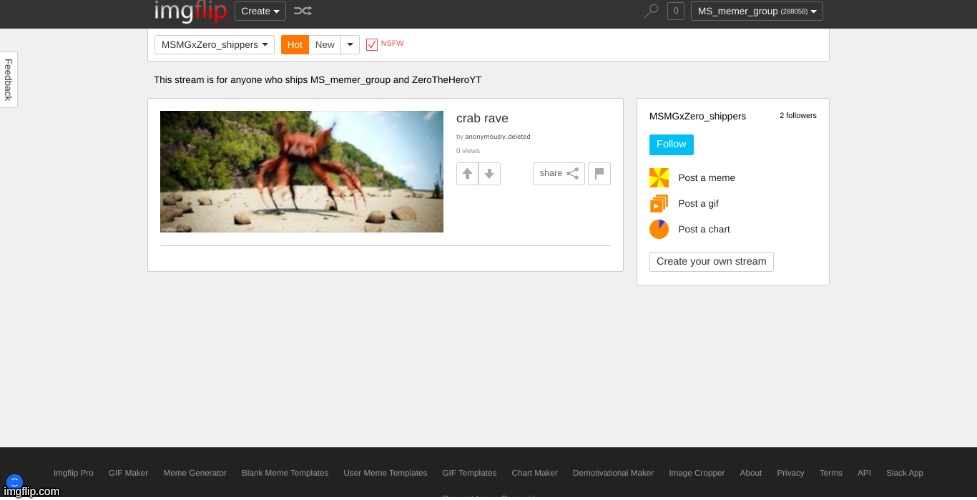The height and width of the screenshot is (500, 977).
Task: Open the crab rave image thumbnail
Action: coord(302,171)
